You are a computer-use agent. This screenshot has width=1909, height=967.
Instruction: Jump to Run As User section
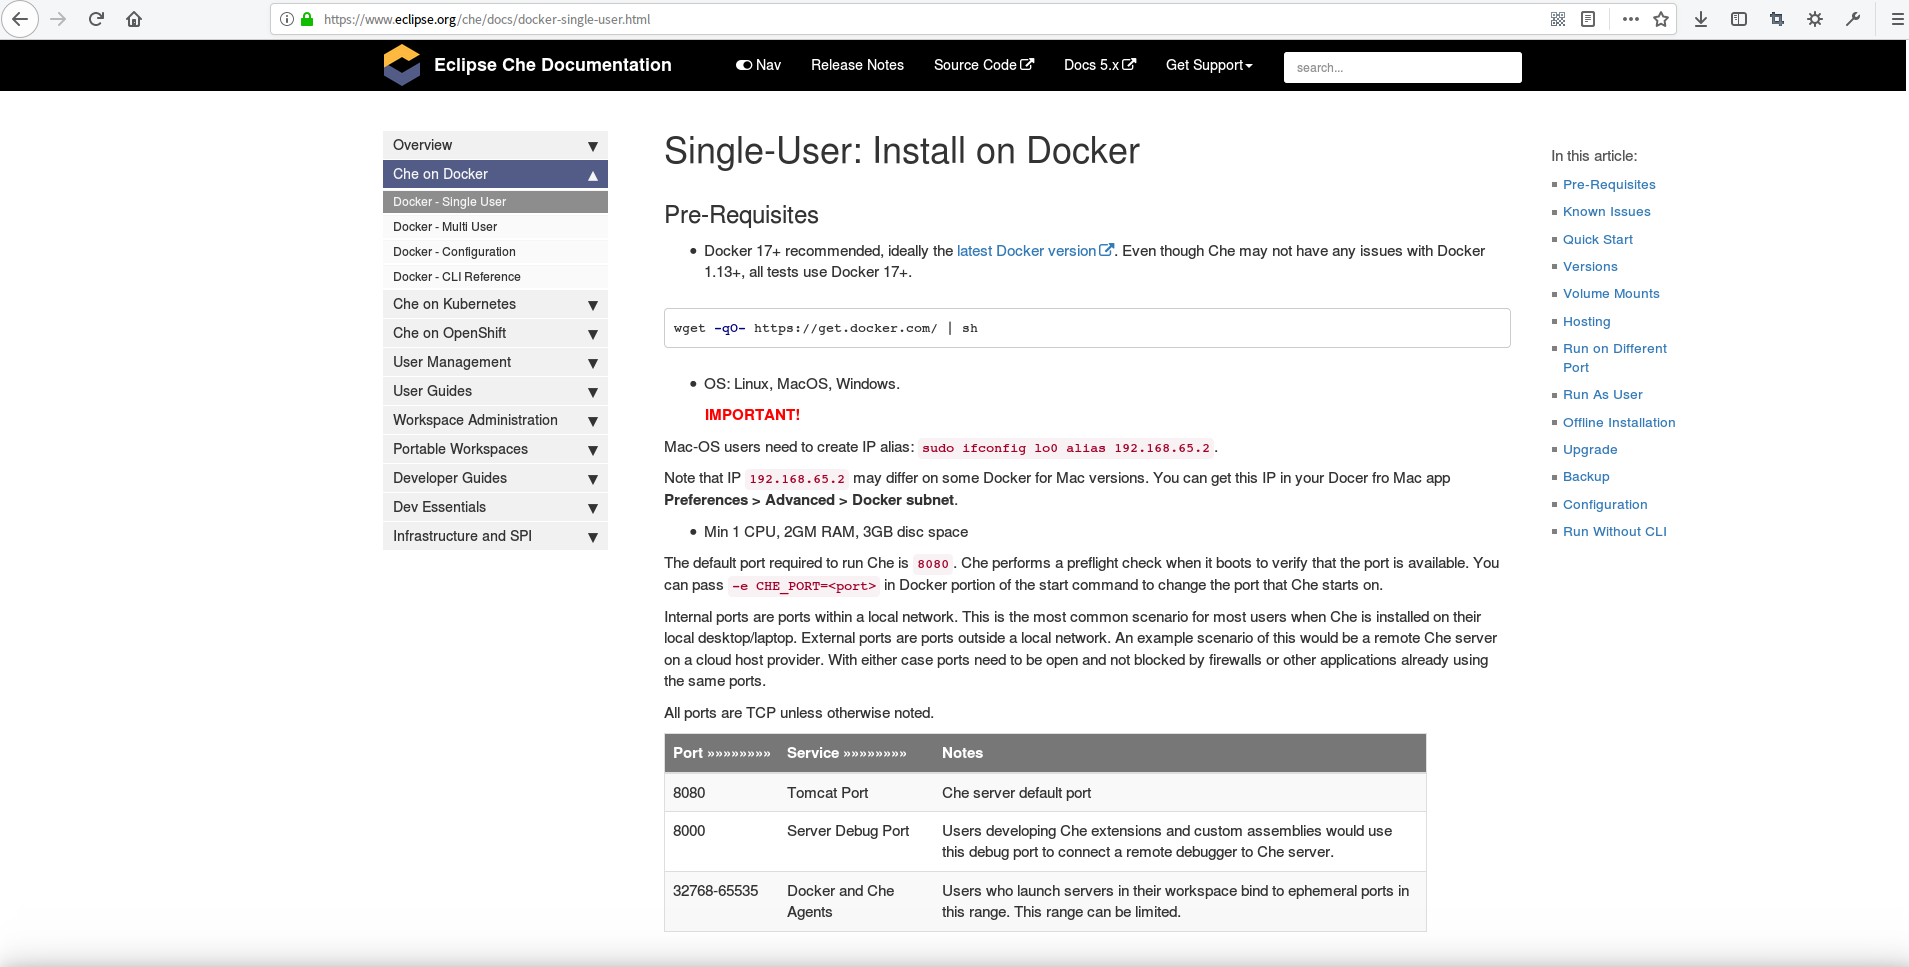pyautogui.click(x=1602, y=395)
